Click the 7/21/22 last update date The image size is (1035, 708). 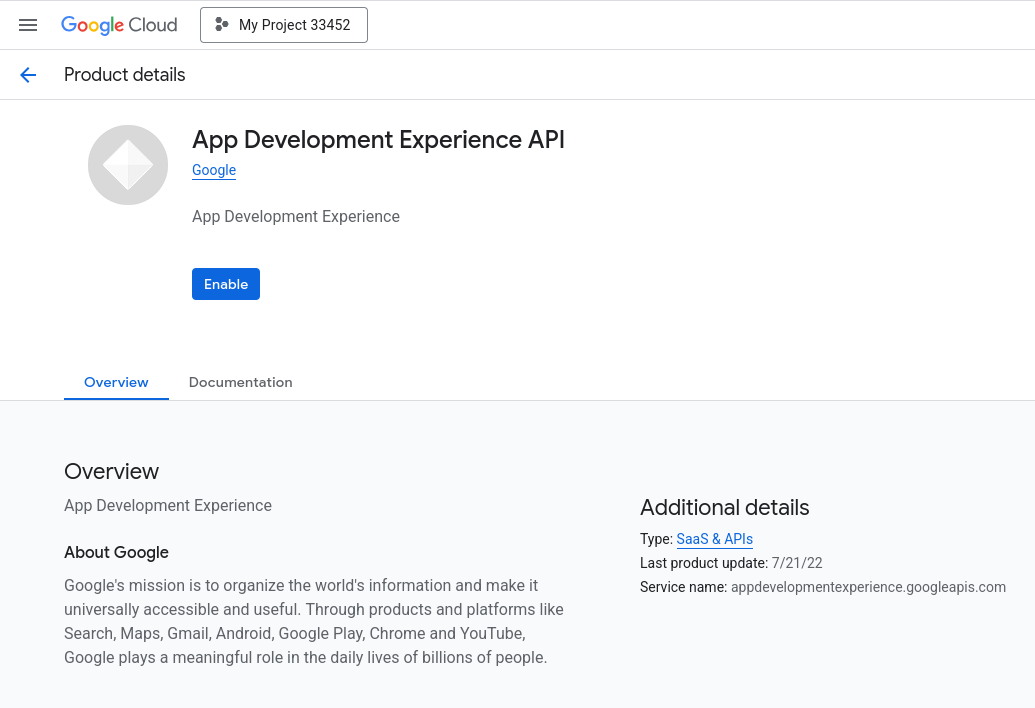click(x=797, y=563)
